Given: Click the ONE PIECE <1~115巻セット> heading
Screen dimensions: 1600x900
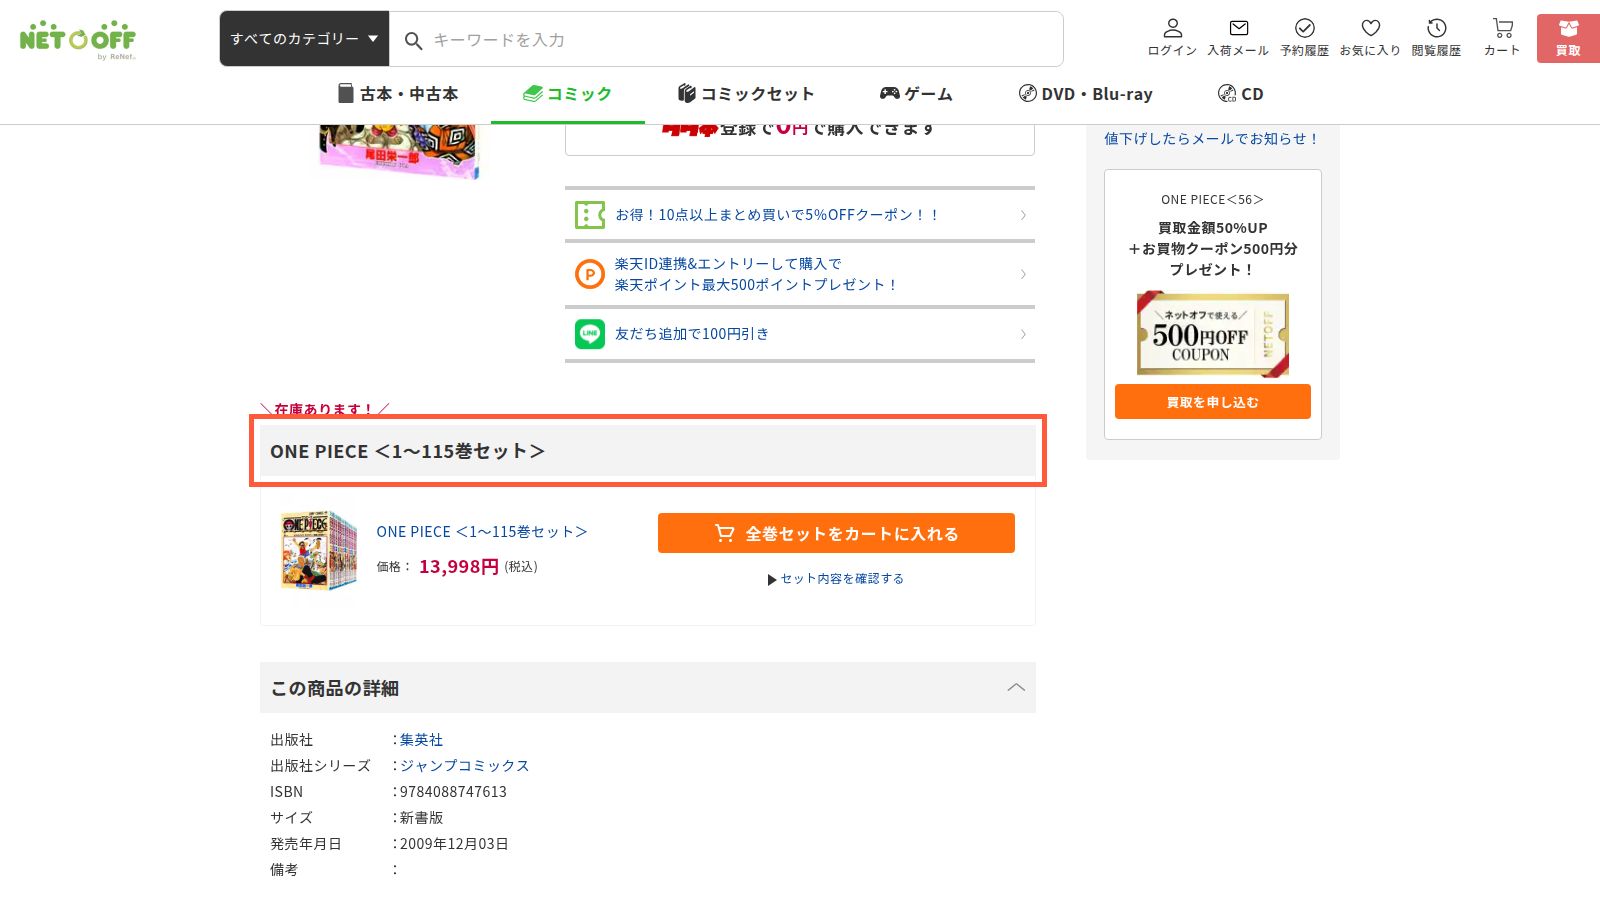Looking at the screenshot, I should [648, 451].
